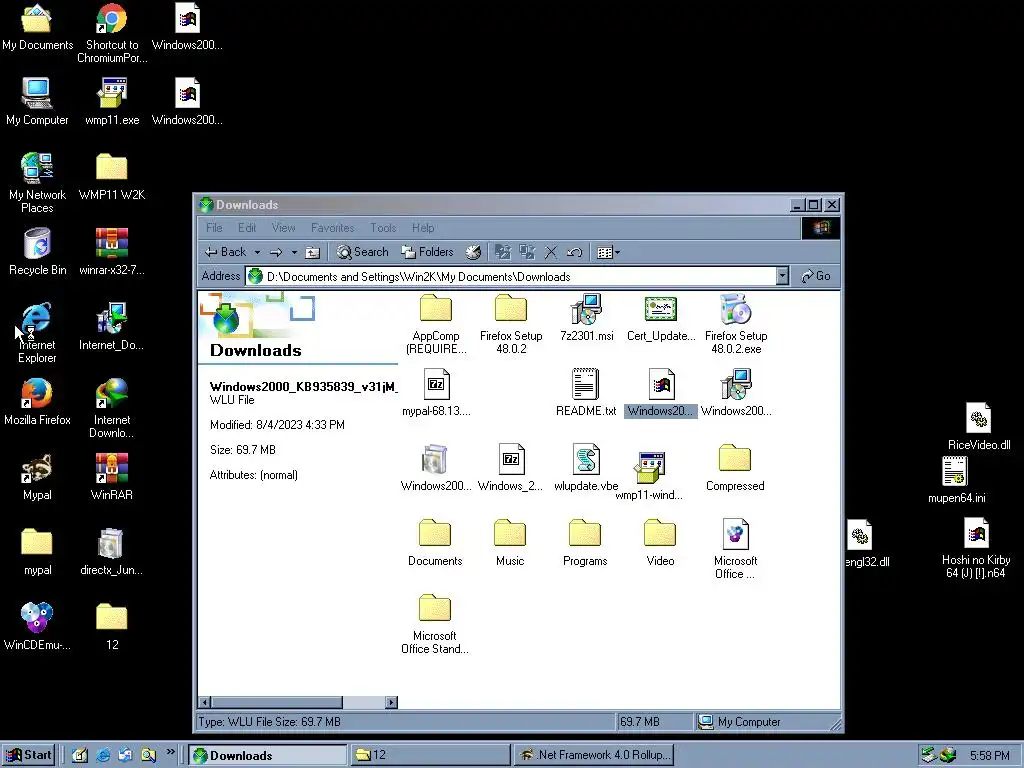Image resolution: width=1024 pixels, height=768 pixels.
Task: Select the wmp11-wind... installer
Action: coord(649,475)
